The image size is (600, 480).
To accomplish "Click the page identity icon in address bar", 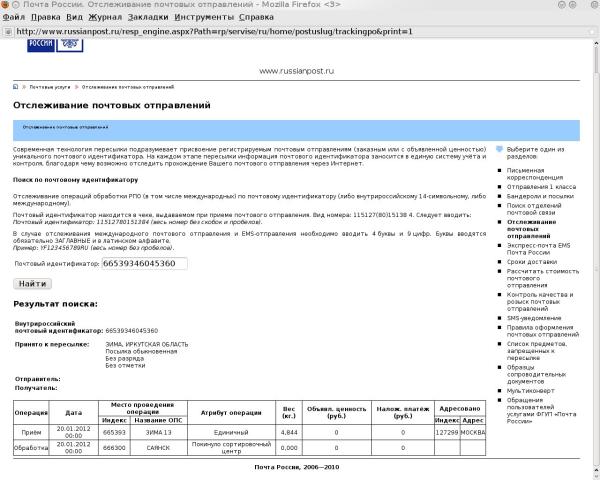I will [x=8, y=32].
